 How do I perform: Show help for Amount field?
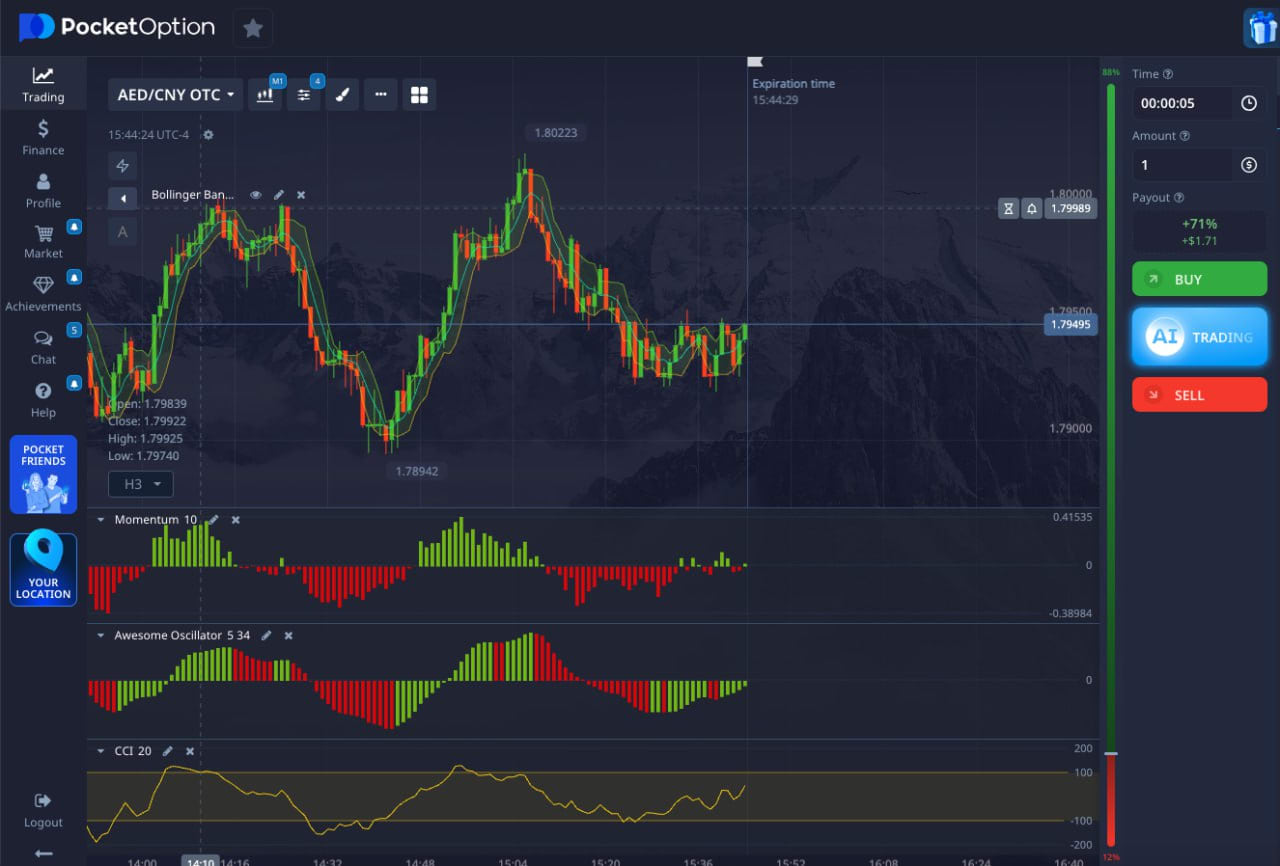1185,136
